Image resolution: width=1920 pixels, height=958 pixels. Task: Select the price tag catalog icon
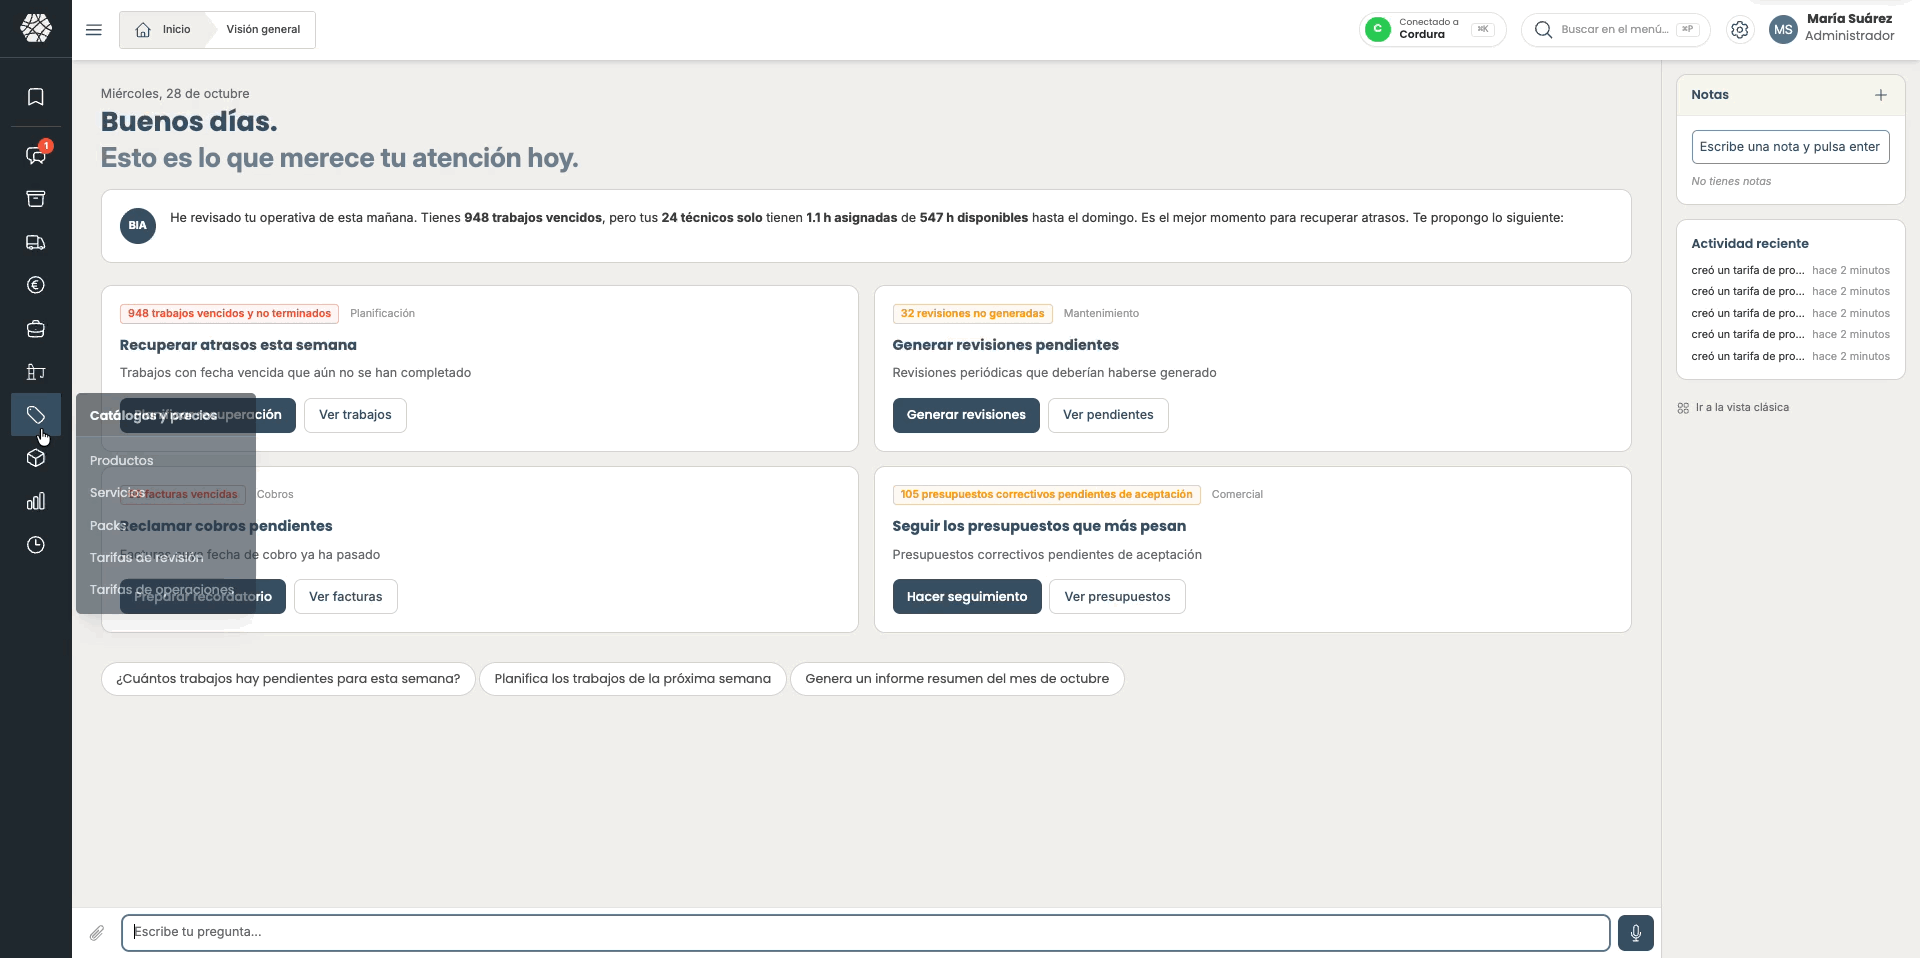(x=36, y=415)
